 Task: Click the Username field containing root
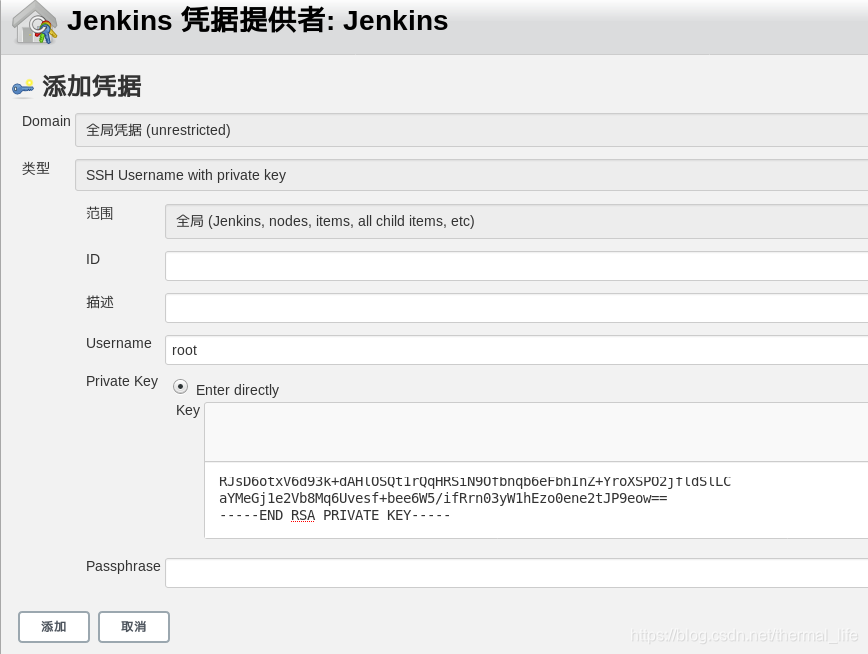[x=516, y=350]
